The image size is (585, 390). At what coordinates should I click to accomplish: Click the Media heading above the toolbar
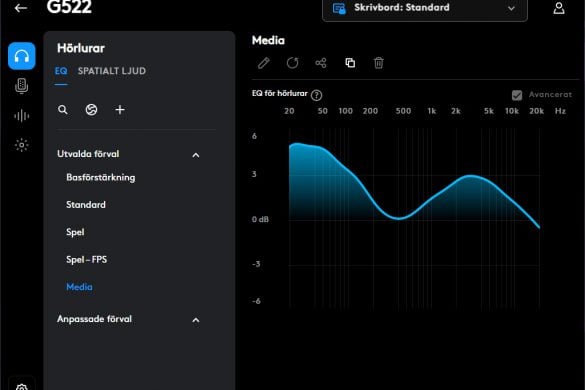pos(268,40)
